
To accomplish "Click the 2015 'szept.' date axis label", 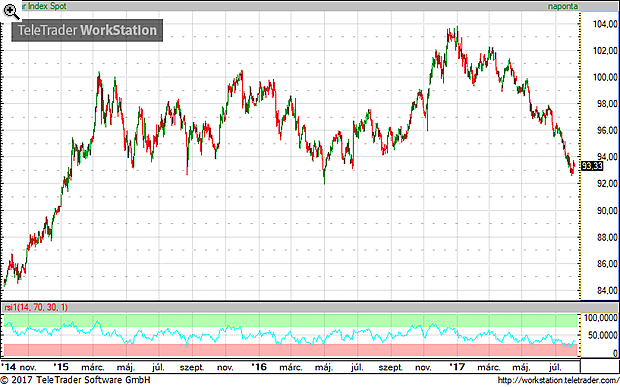I will [192, 368].
